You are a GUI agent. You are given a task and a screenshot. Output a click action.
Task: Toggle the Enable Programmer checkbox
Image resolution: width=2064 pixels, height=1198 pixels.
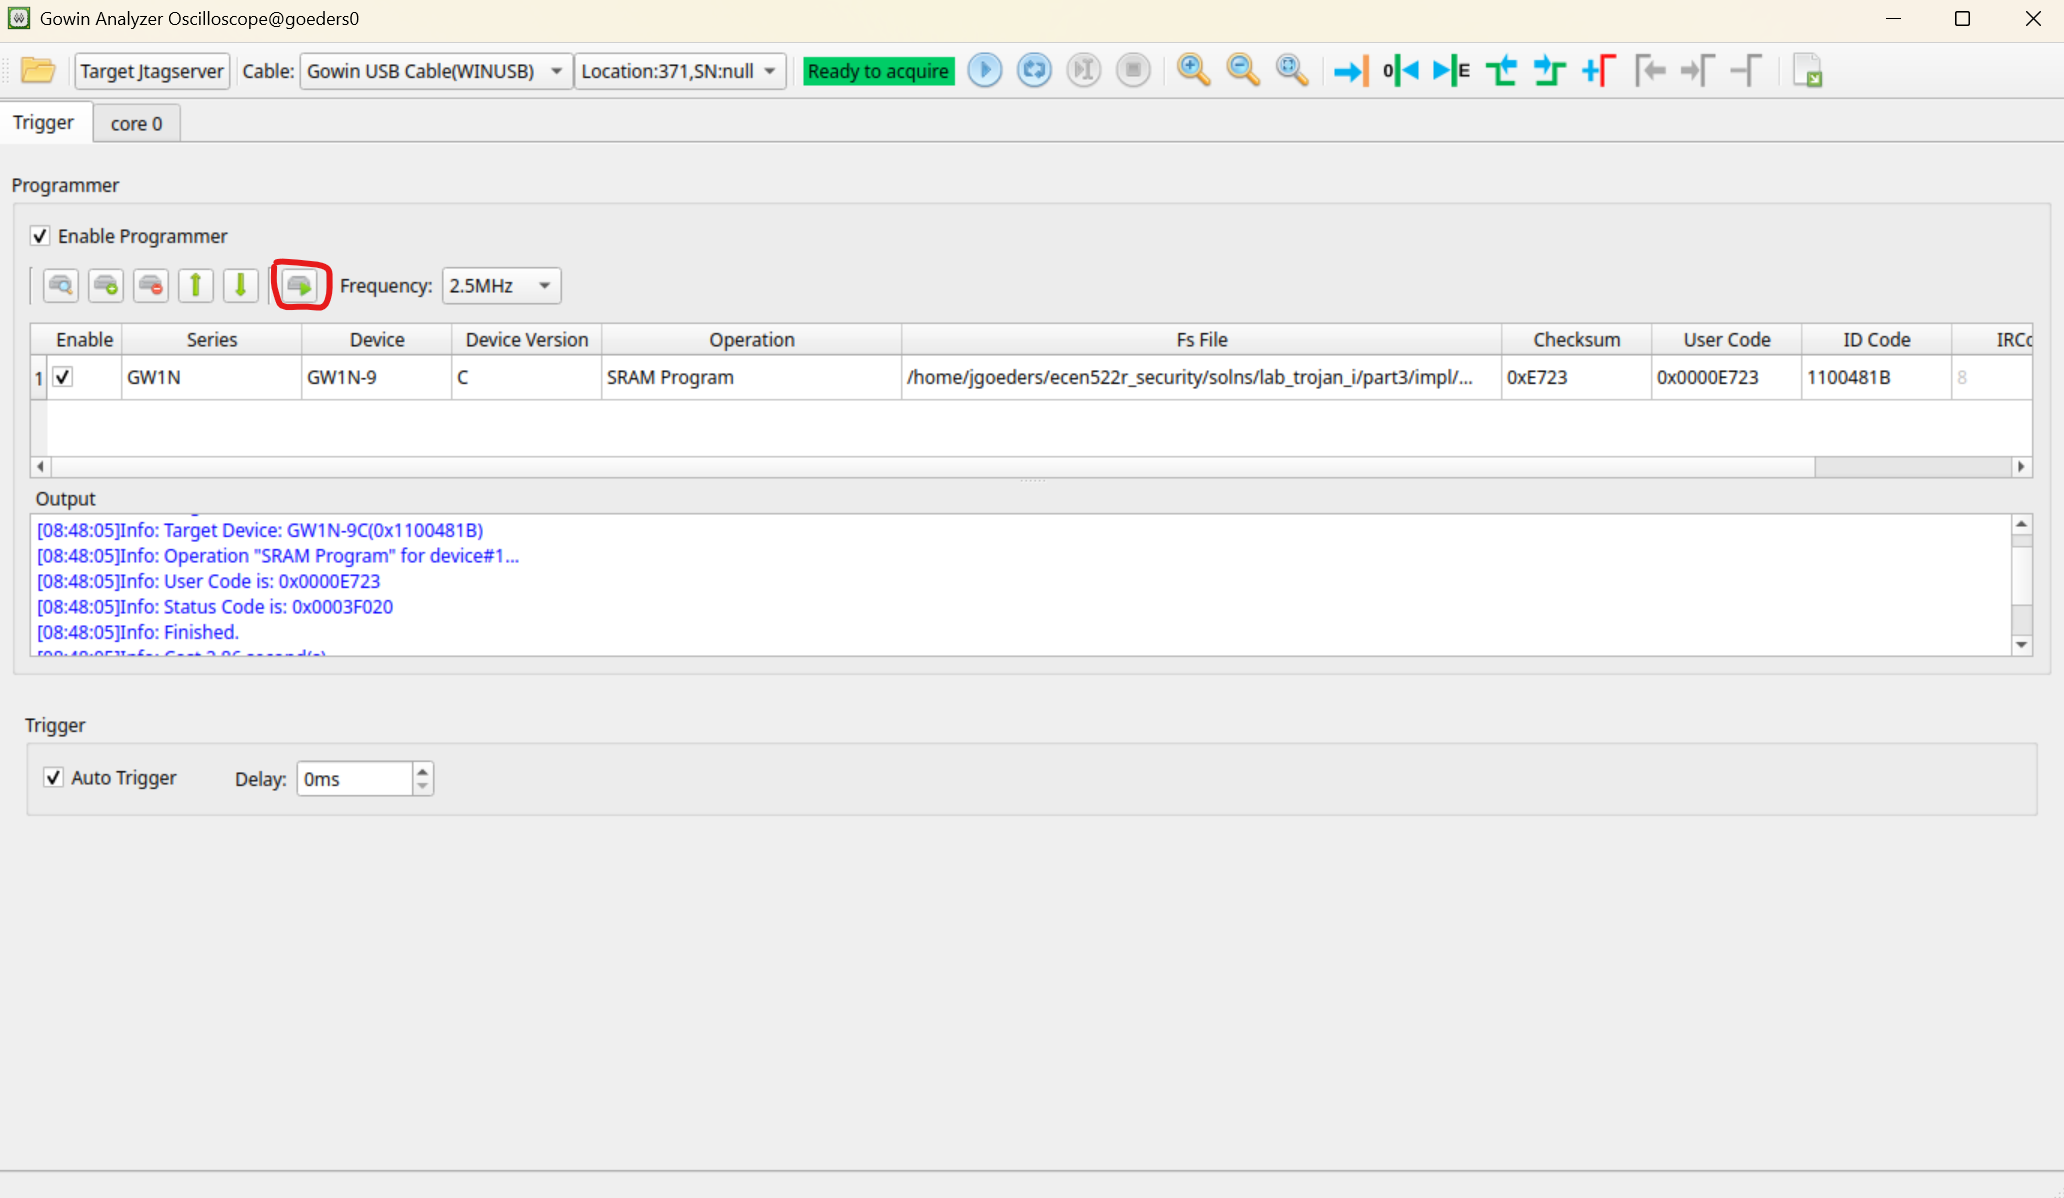[40, 236]
